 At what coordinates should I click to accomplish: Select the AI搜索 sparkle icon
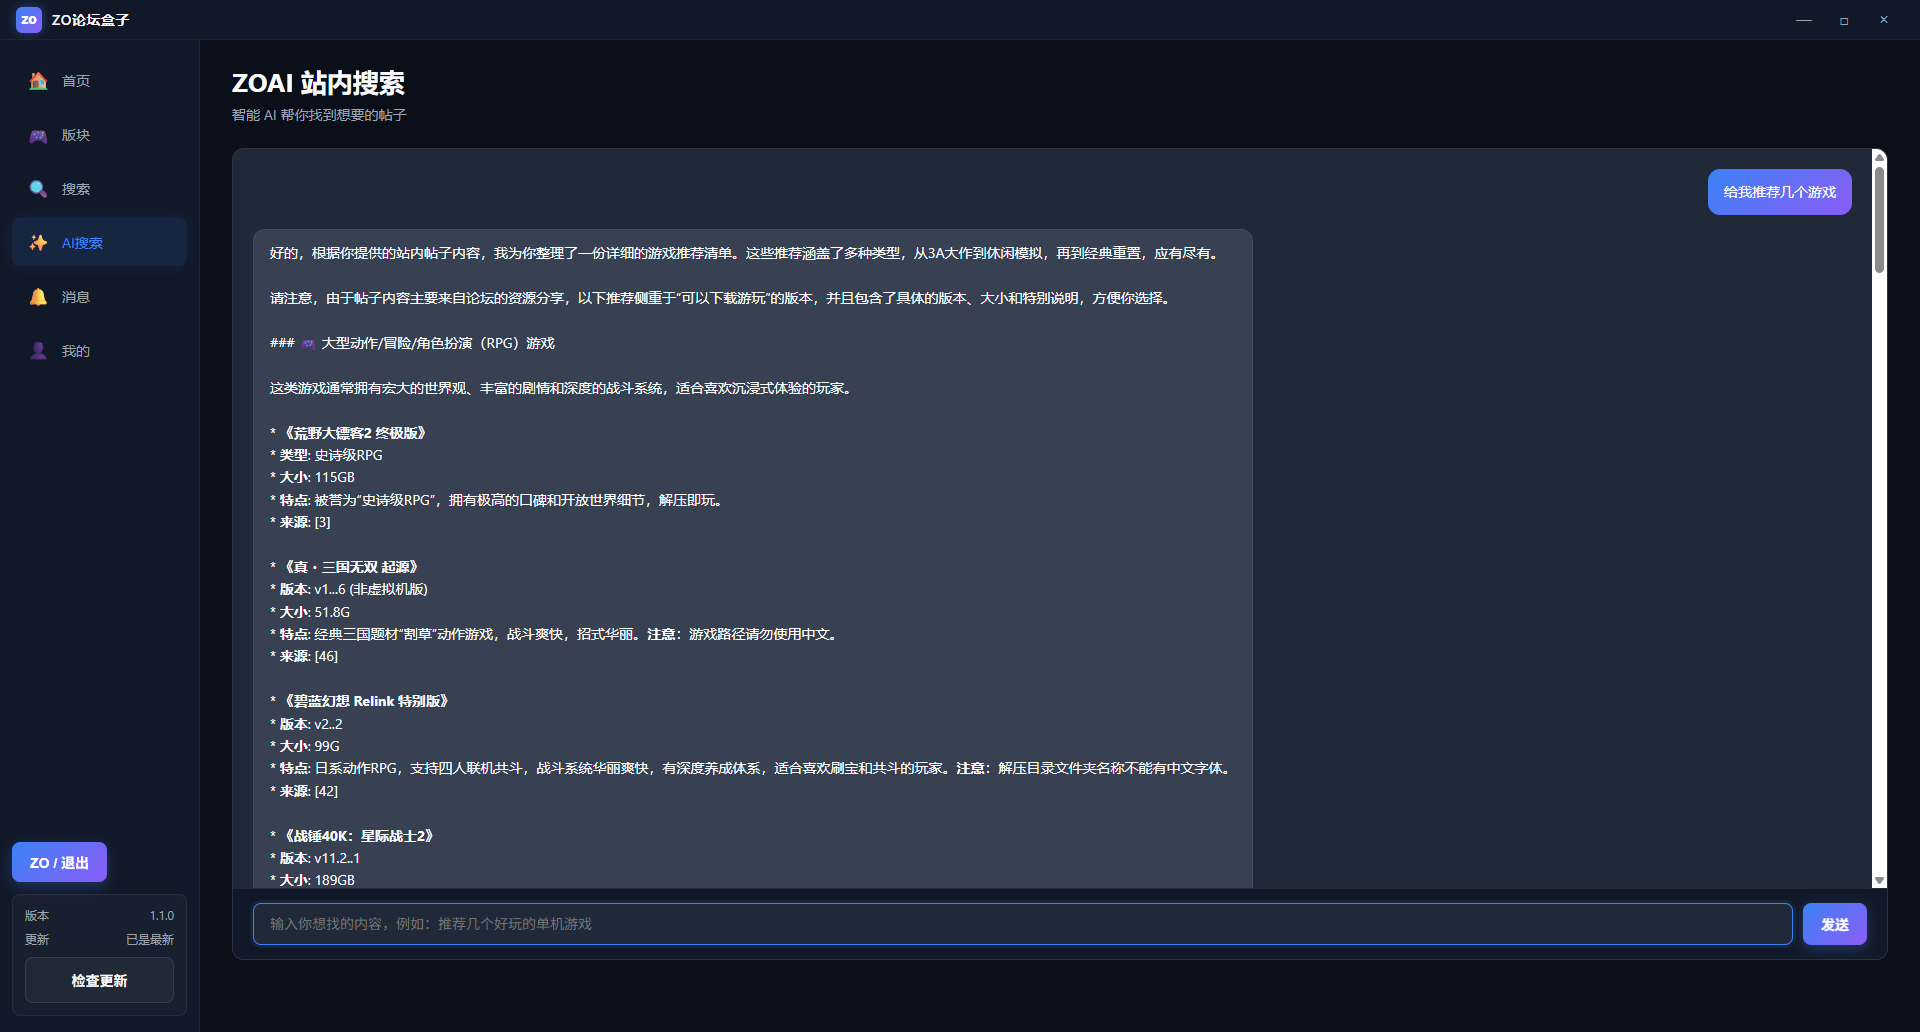(38, 243)
